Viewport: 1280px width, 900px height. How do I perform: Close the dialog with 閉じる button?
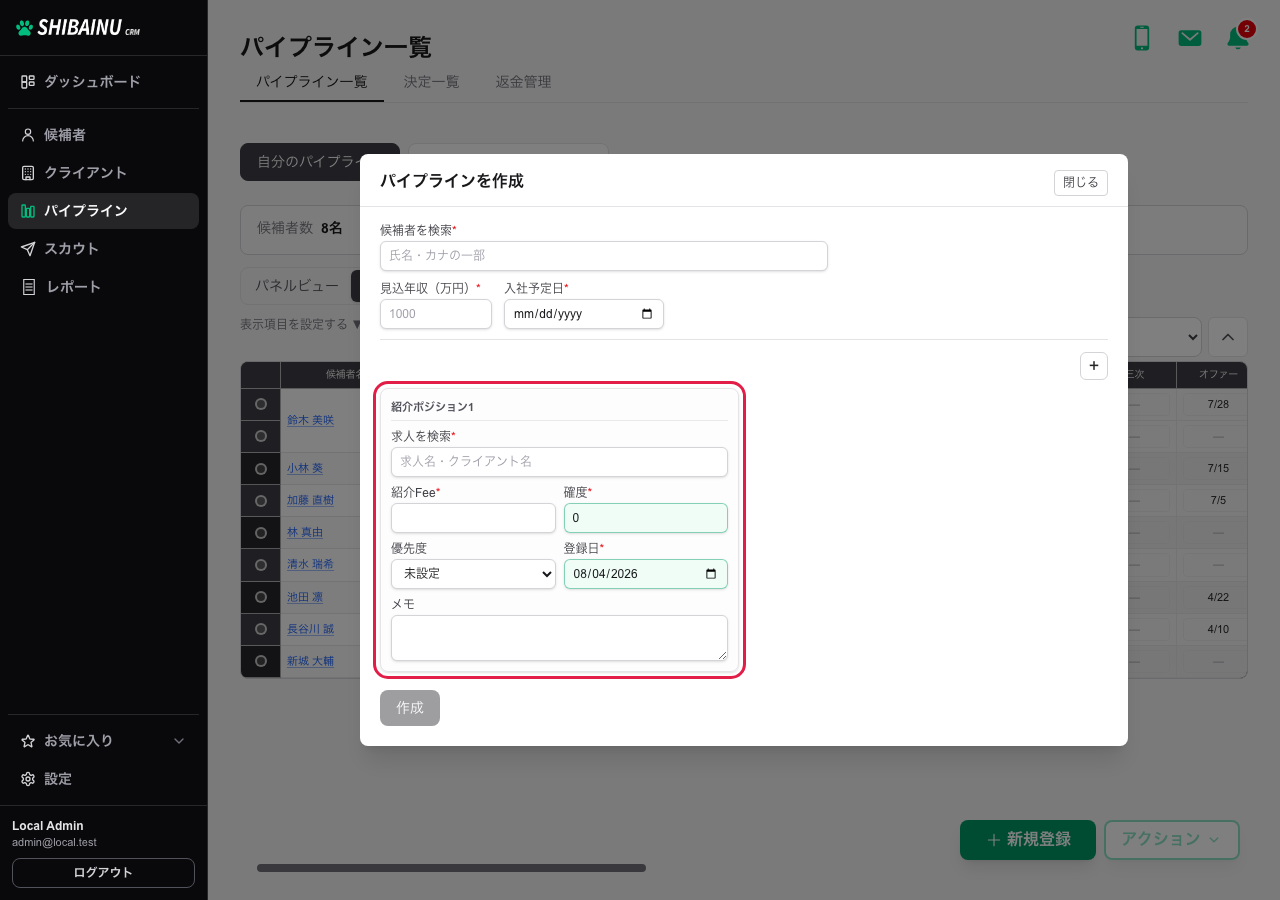[1080, 183]
